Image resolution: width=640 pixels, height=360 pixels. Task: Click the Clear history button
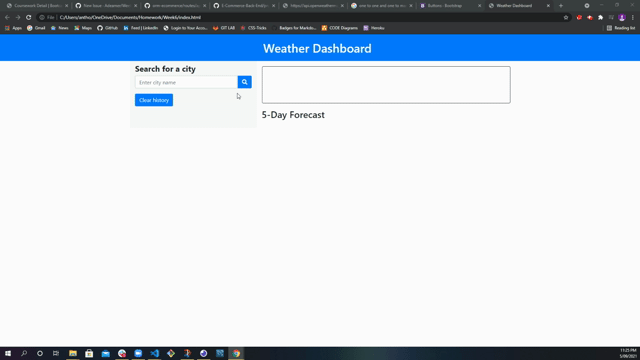[154, 100]
